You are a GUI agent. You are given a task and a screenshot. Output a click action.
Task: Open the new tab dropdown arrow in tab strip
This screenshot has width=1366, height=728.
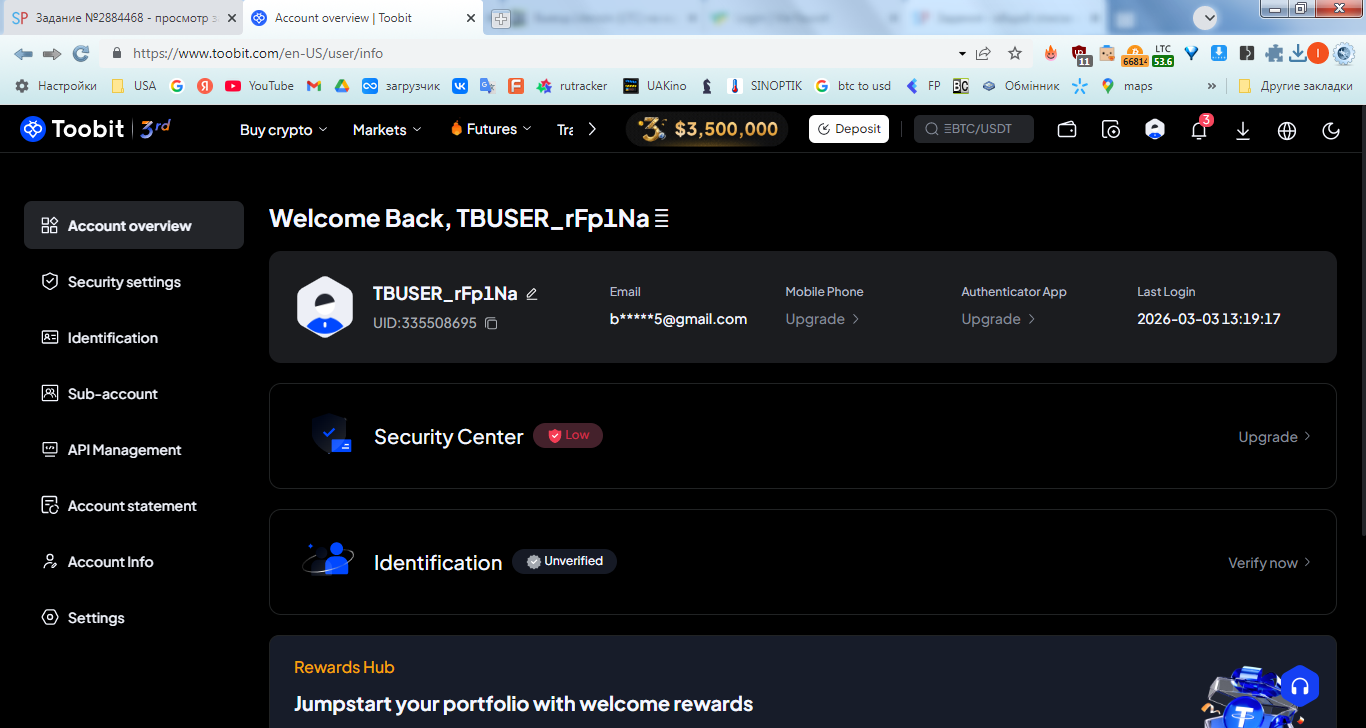(1208, 17)
